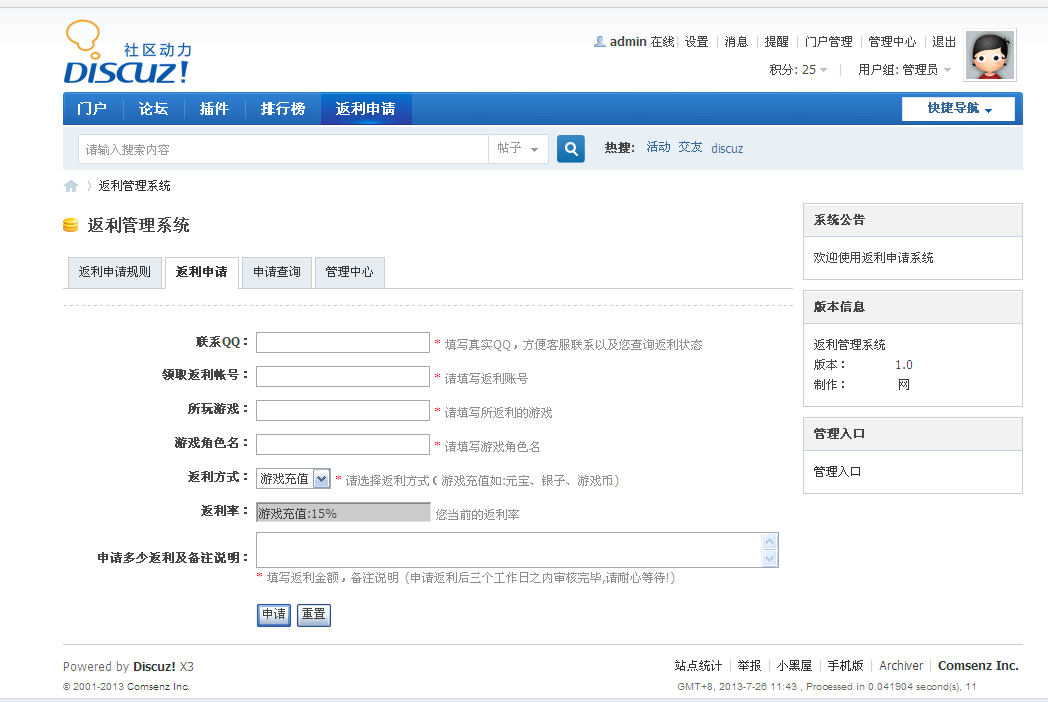Image resolution: width=1048 pixels, height=702 pixels.
Task: Click the 申请 submit button
Action: point(273,615)
